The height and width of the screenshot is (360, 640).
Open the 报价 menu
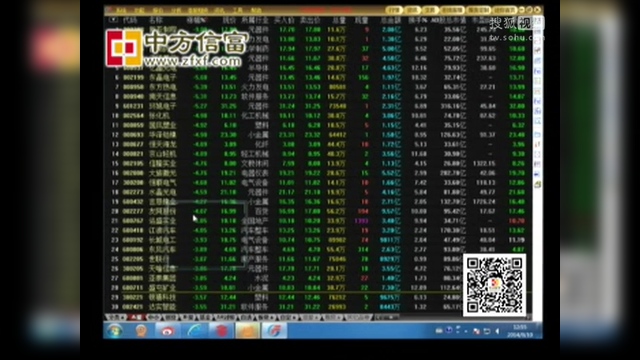click(x=158, y=10)
